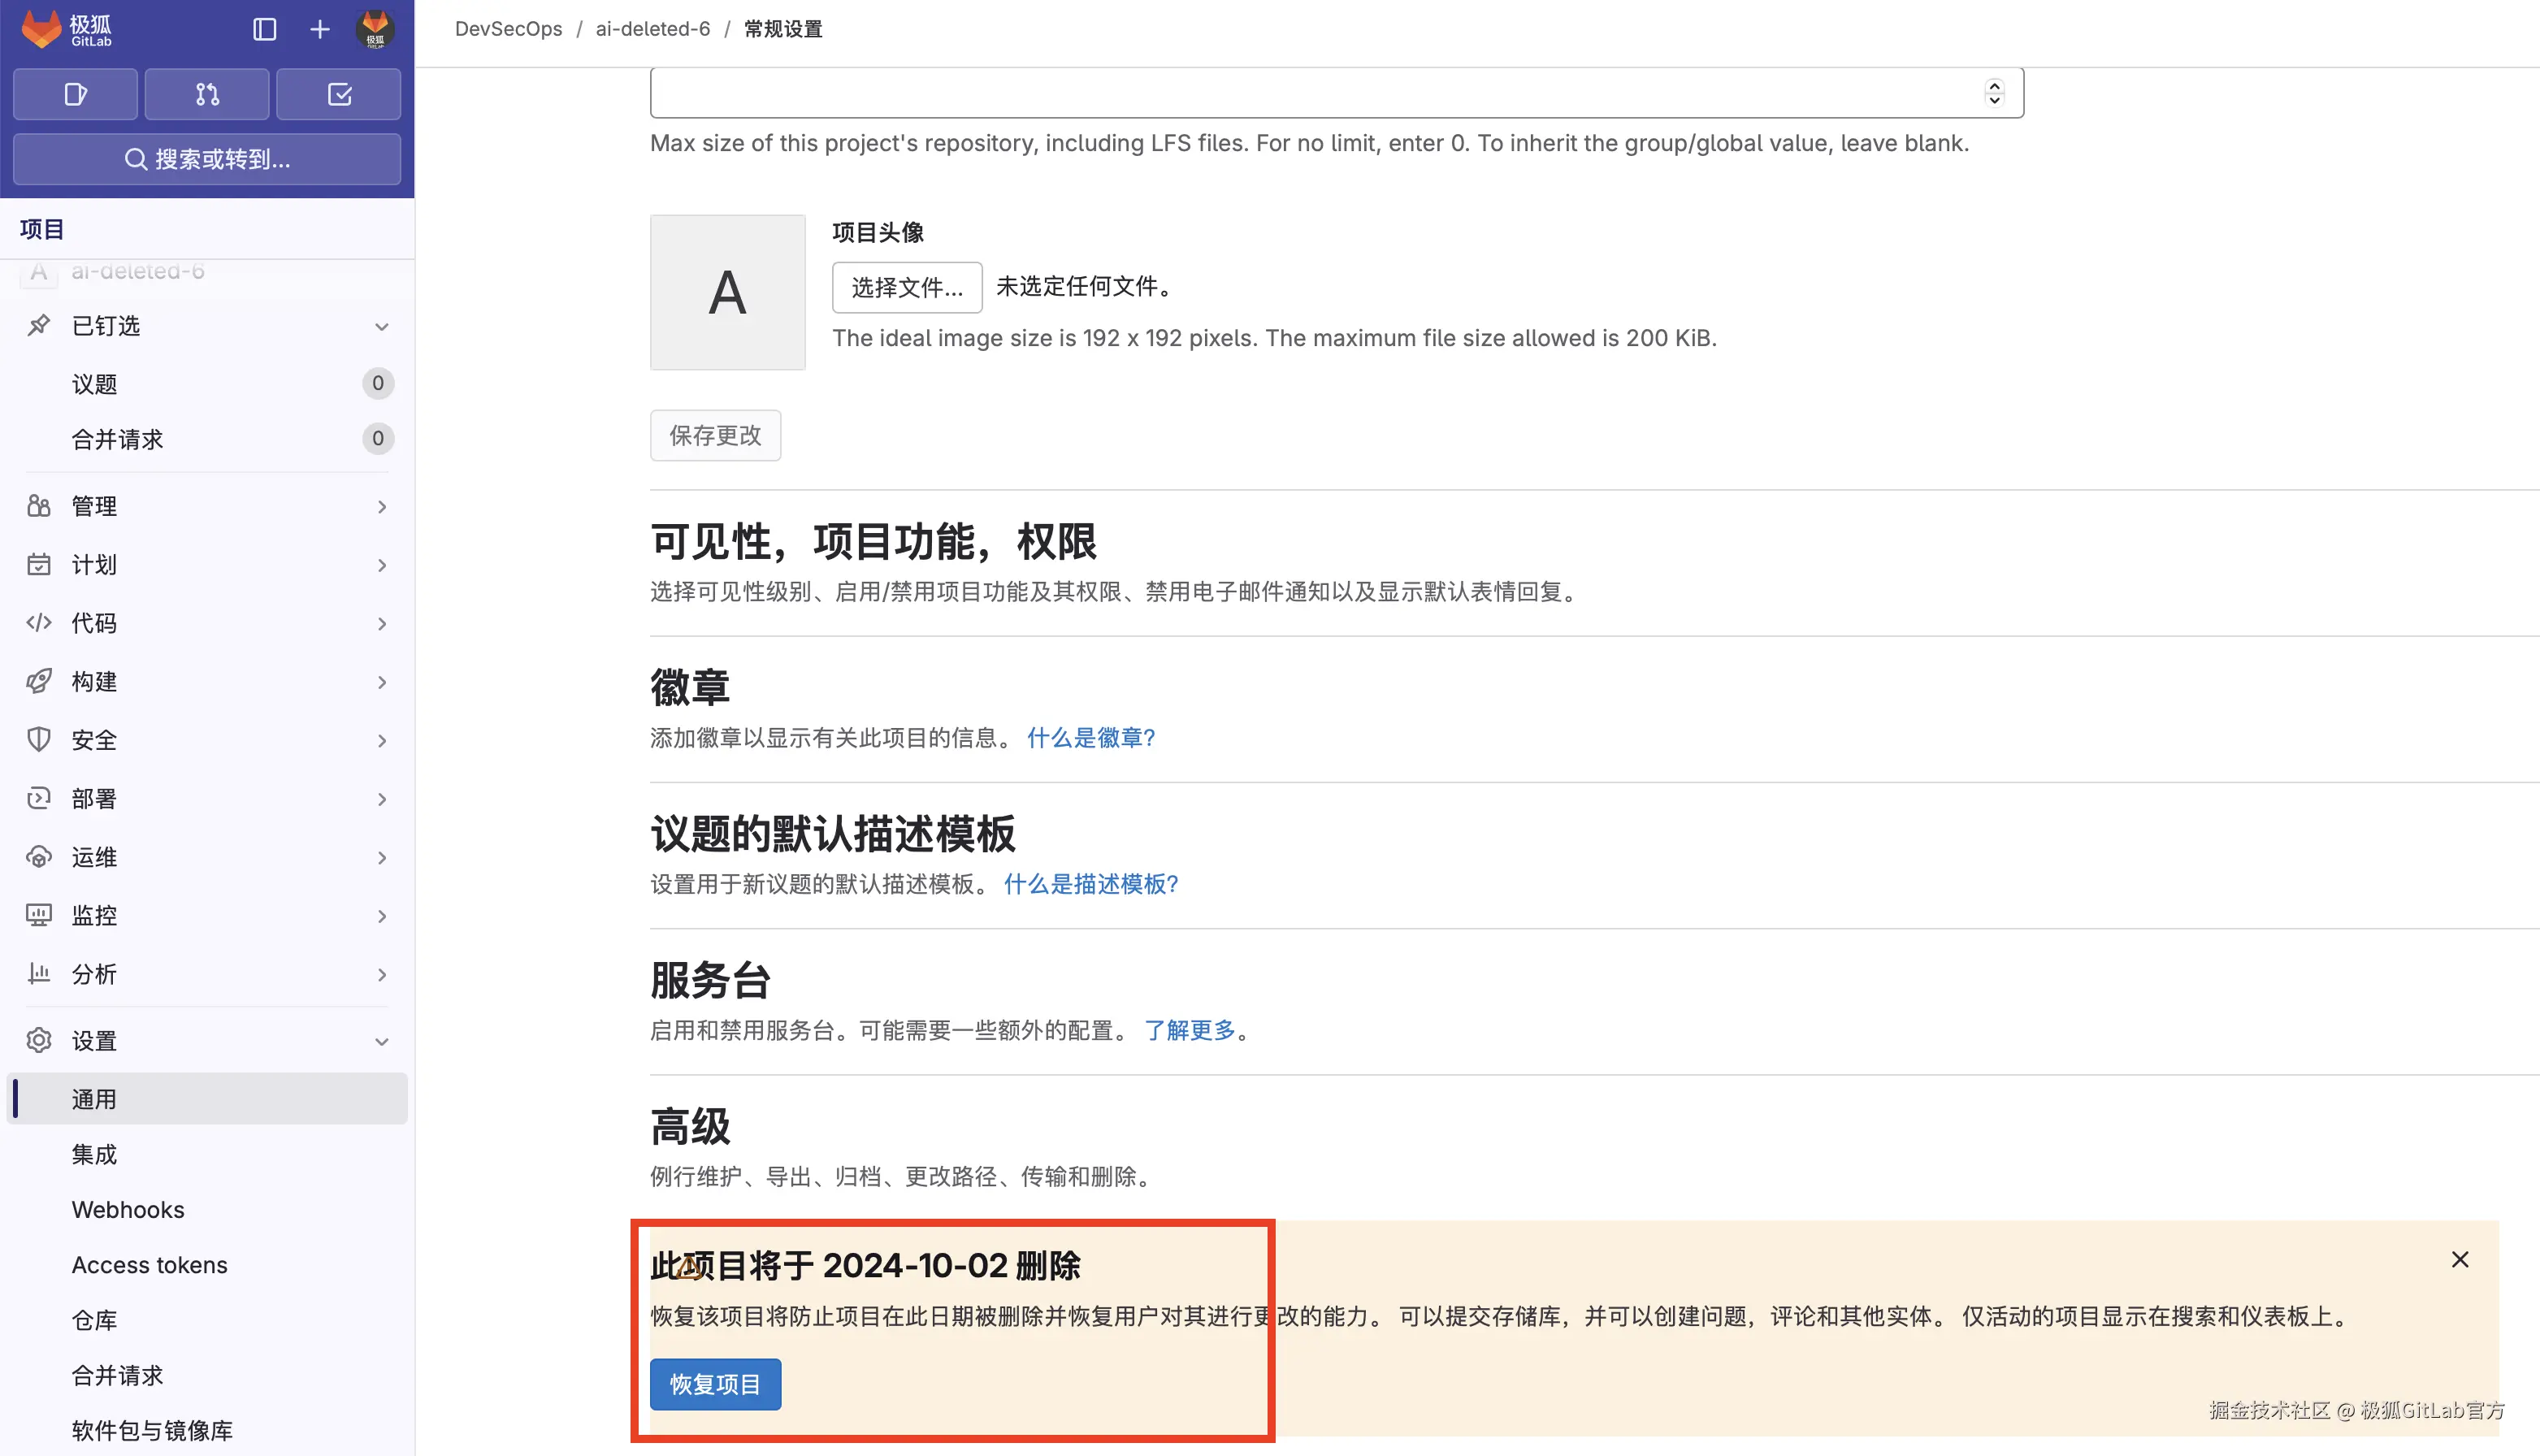Click the 恢复项目 restore button

[715, 1384]
